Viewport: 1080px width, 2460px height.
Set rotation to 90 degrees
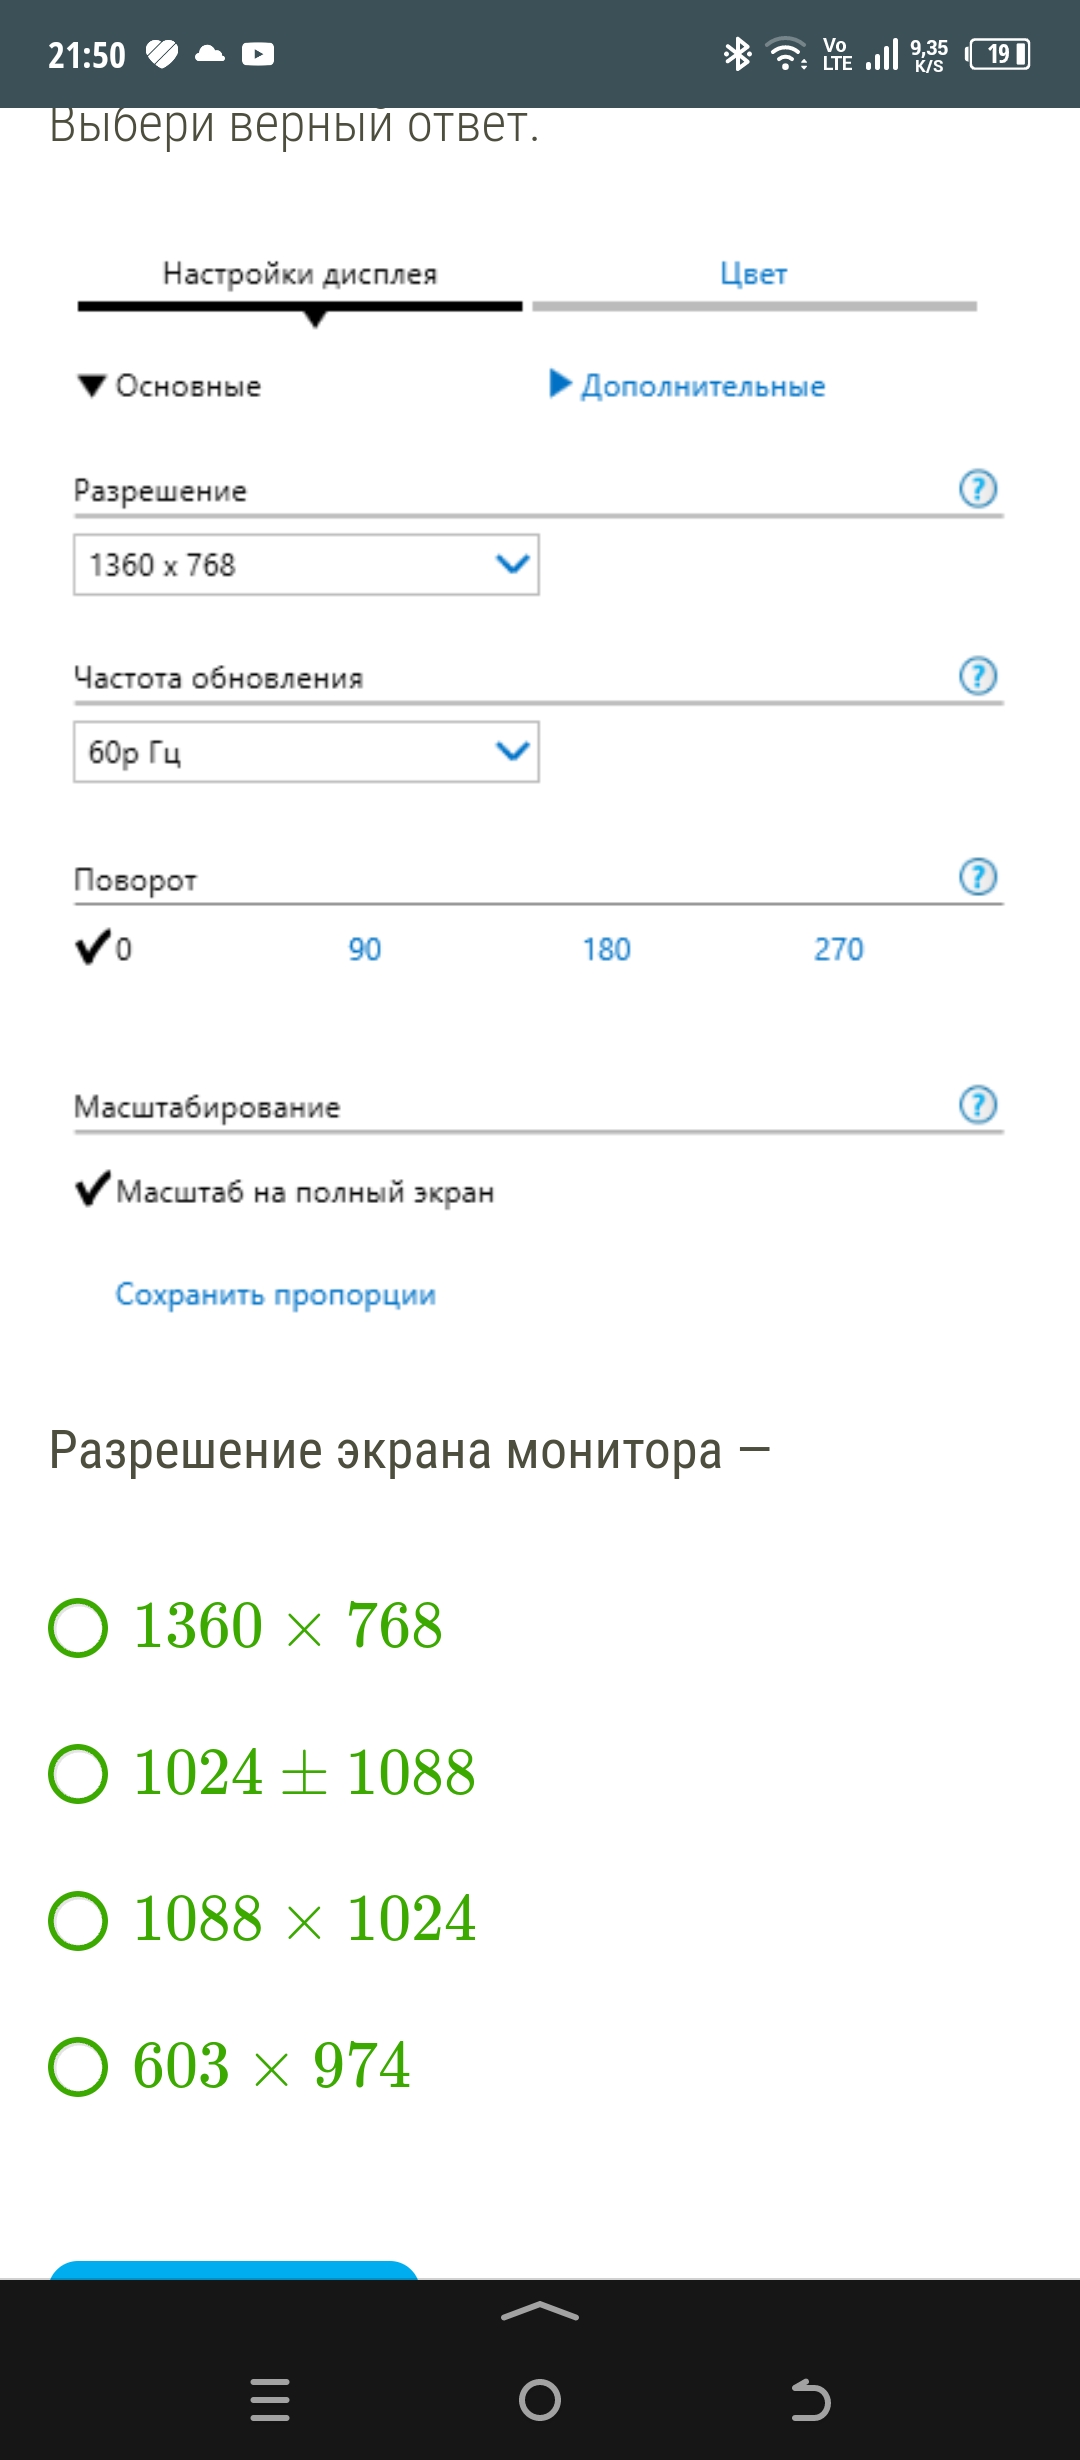(x=364, y=949)
